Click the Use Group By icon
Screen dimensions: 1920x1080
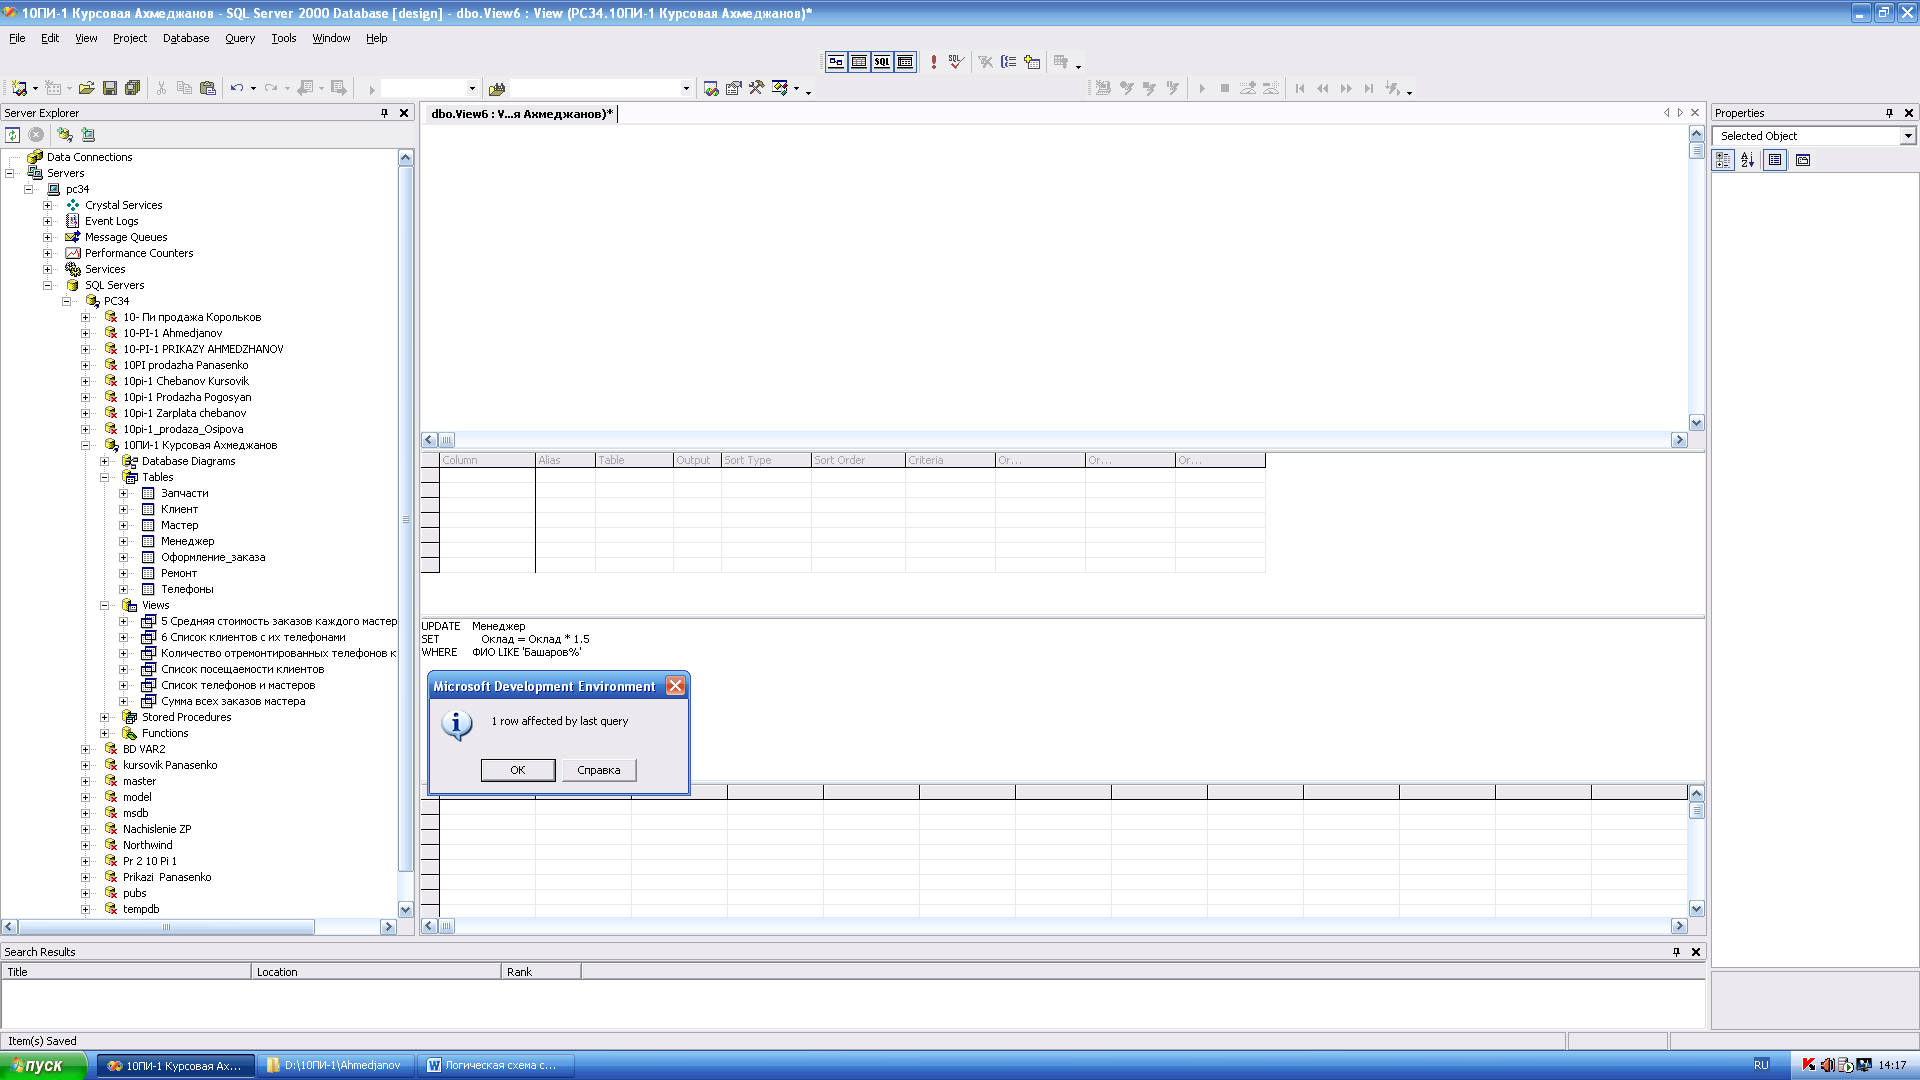click(1009, 62)
